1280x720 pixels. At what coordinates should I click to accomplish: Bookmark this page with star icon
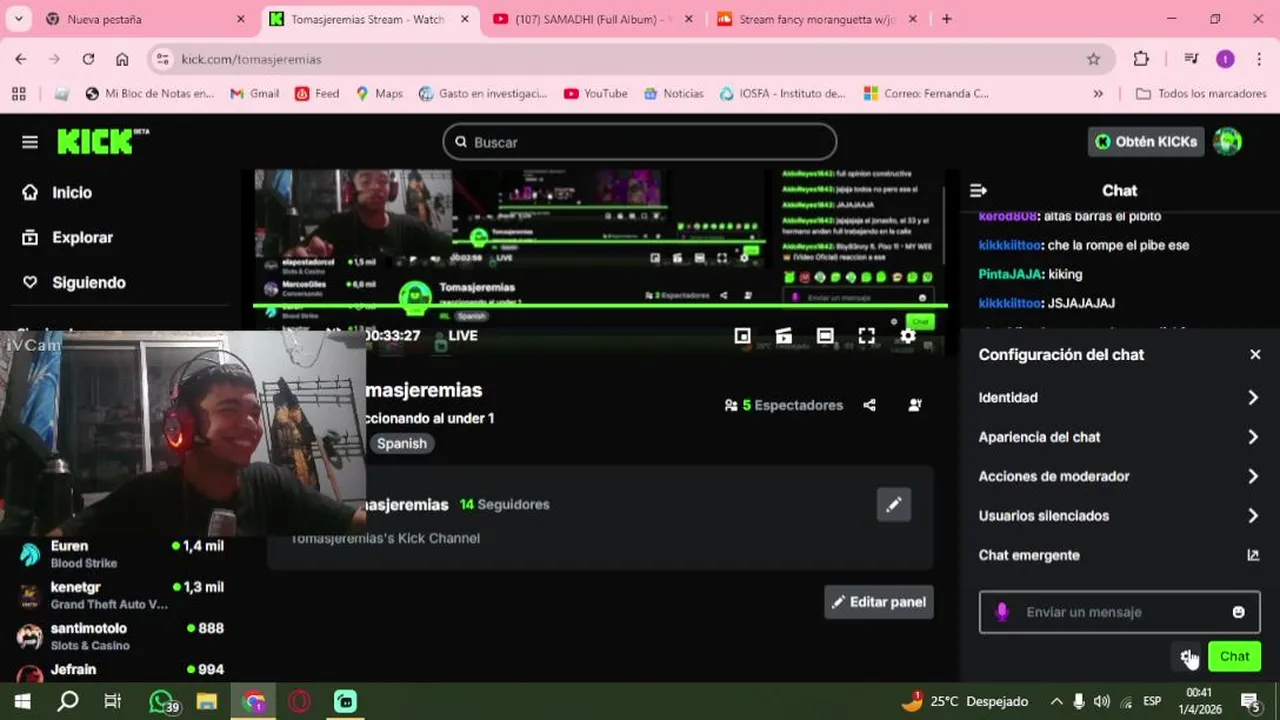(x=1093, y=59)
